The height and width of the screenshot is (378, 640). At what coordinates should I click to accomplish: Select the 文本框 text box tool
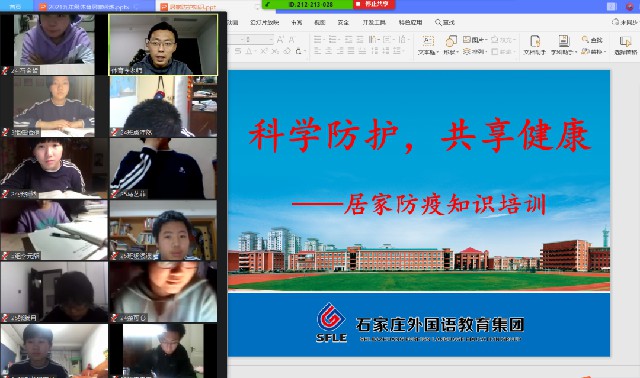pos(428,45)
